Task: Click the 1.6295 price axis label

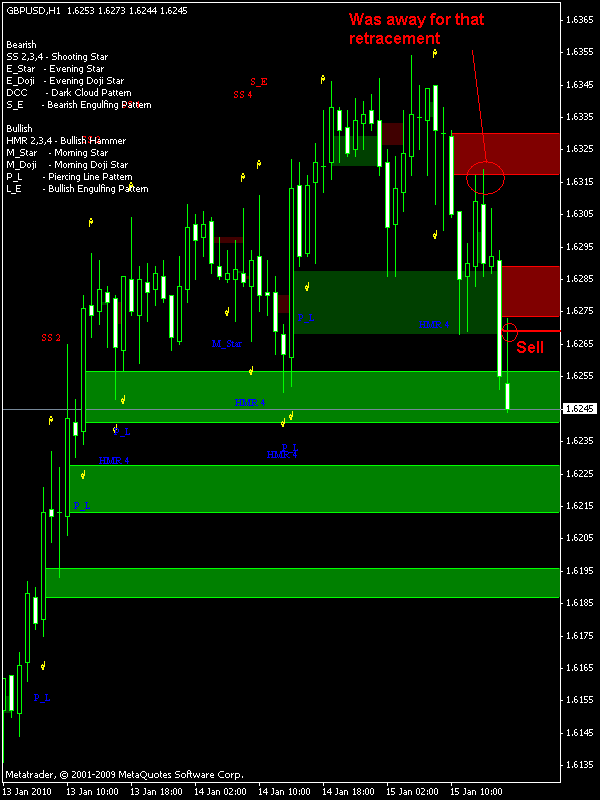Action: (x=580, y=246)
